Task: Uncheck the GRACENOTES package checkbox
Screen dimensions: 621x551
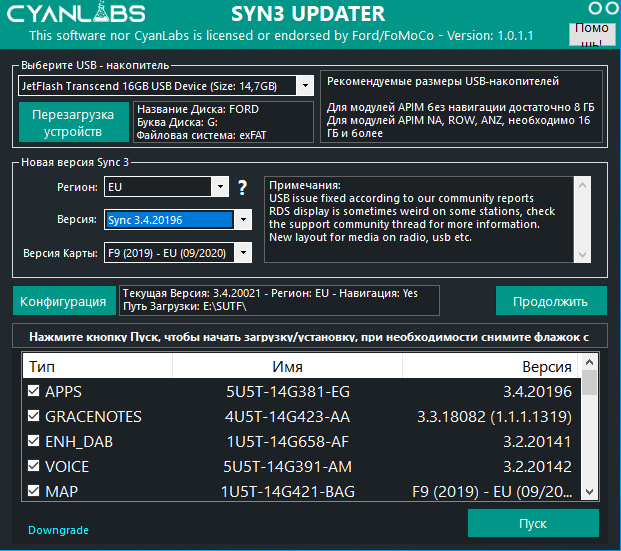Action: (34, 416)
